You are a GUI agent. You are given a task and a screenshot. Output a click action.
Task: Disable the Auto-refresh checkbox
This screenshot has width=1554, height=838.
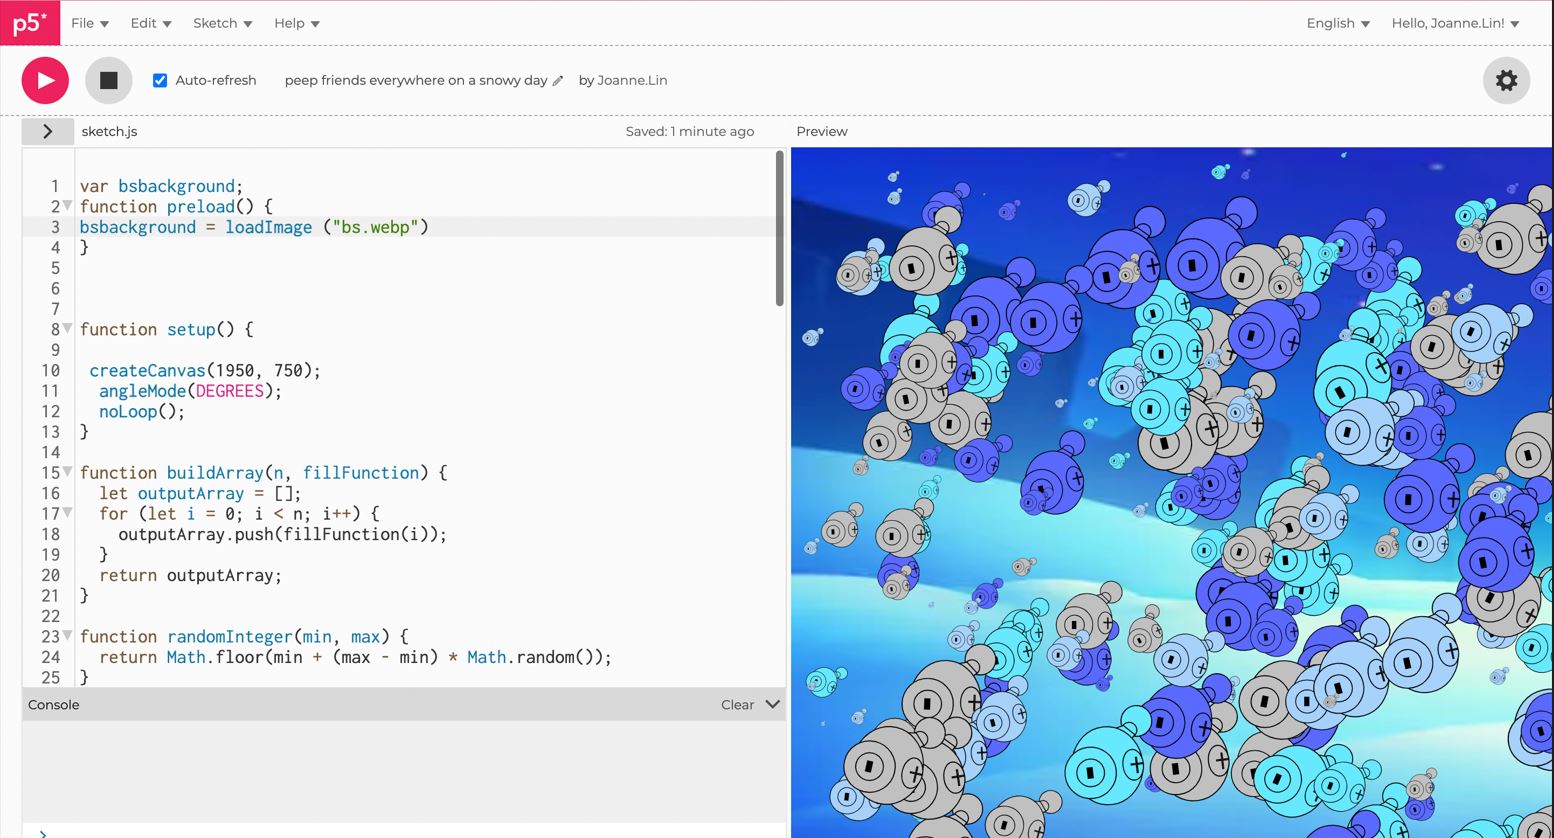[x=160, y=80]
